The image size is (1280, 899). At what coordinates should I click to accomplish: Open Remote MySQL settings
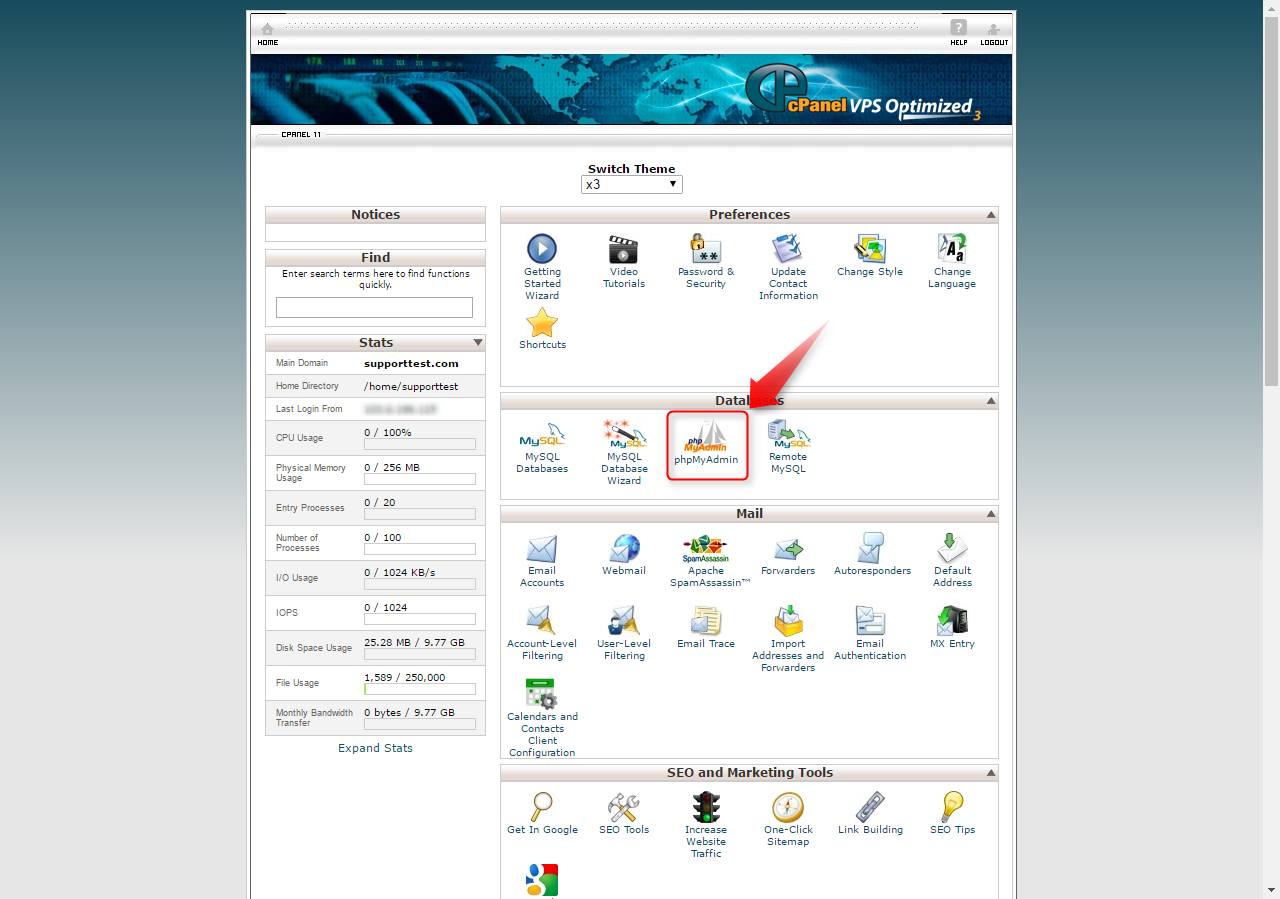788,445
